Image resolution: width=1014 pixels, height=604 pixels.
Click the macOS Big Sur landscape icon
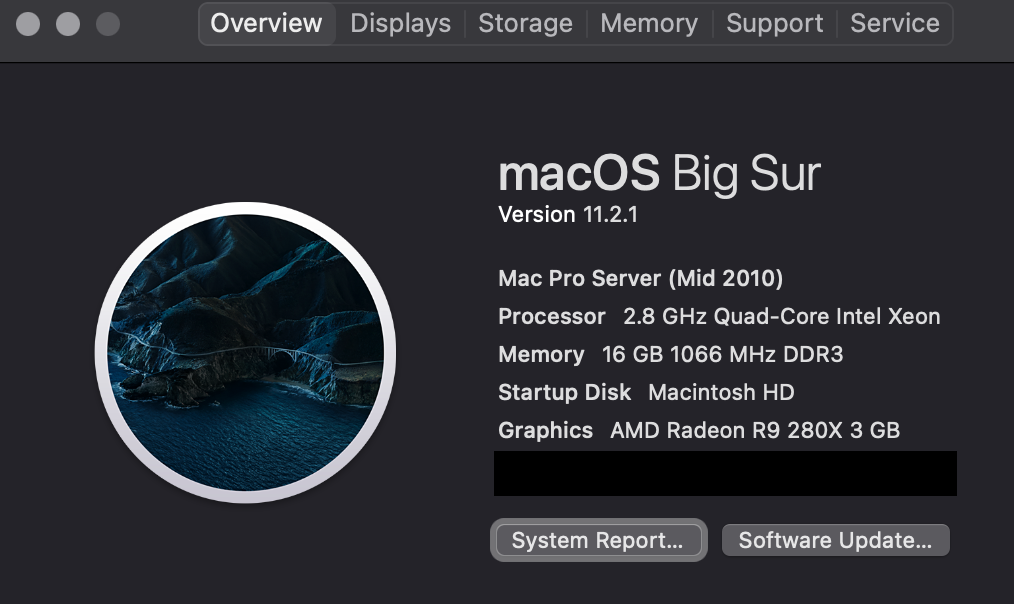(245, 352)
